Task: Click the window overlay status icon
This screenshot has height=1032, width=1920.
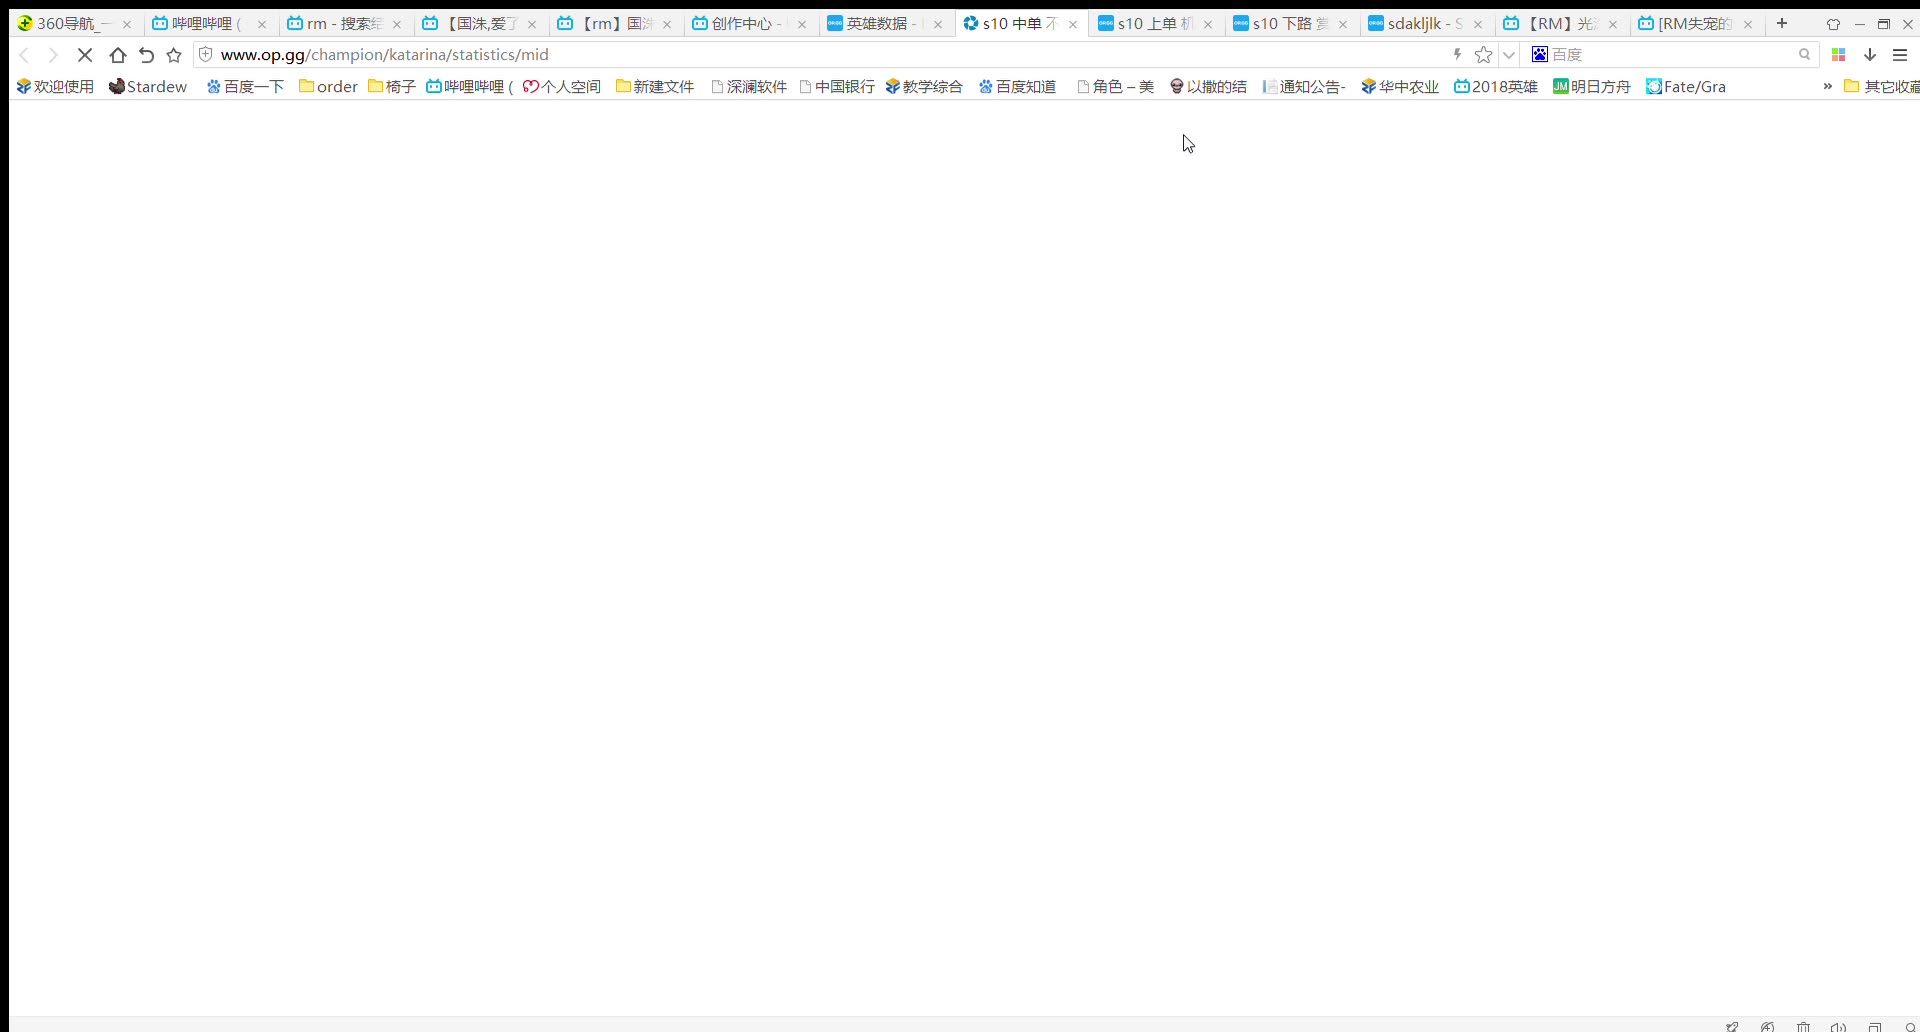Action: click(1875, 1026)
